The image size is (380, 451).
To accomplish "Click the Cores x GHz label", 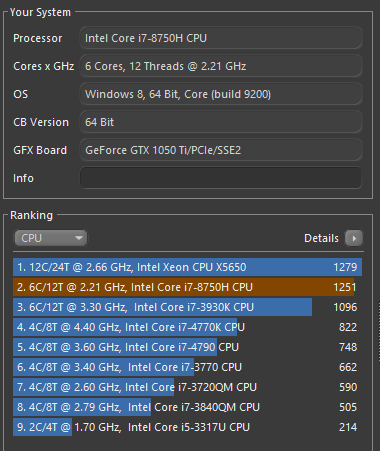I will click(x=44, y=66).
